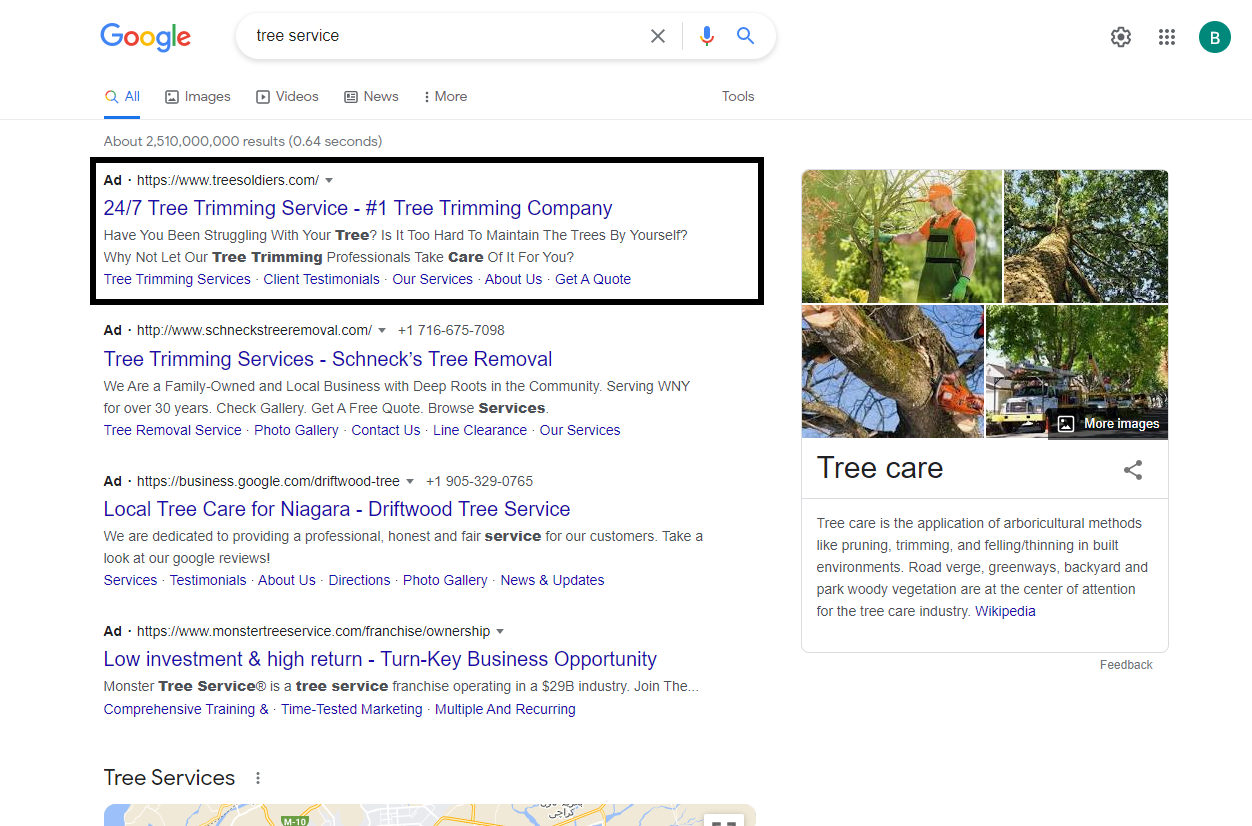The width and height of the screenshot is (1252, 826).
Task: Open Schneck's Tree Removal ad title
Action: point(328,359)
